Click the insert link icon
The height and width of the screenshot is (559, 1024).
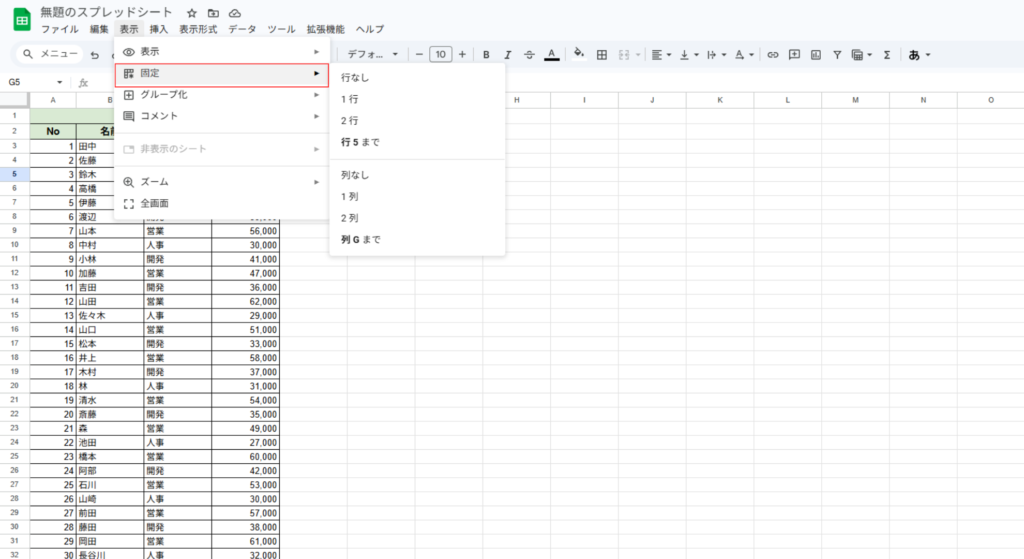pos(772,55)
